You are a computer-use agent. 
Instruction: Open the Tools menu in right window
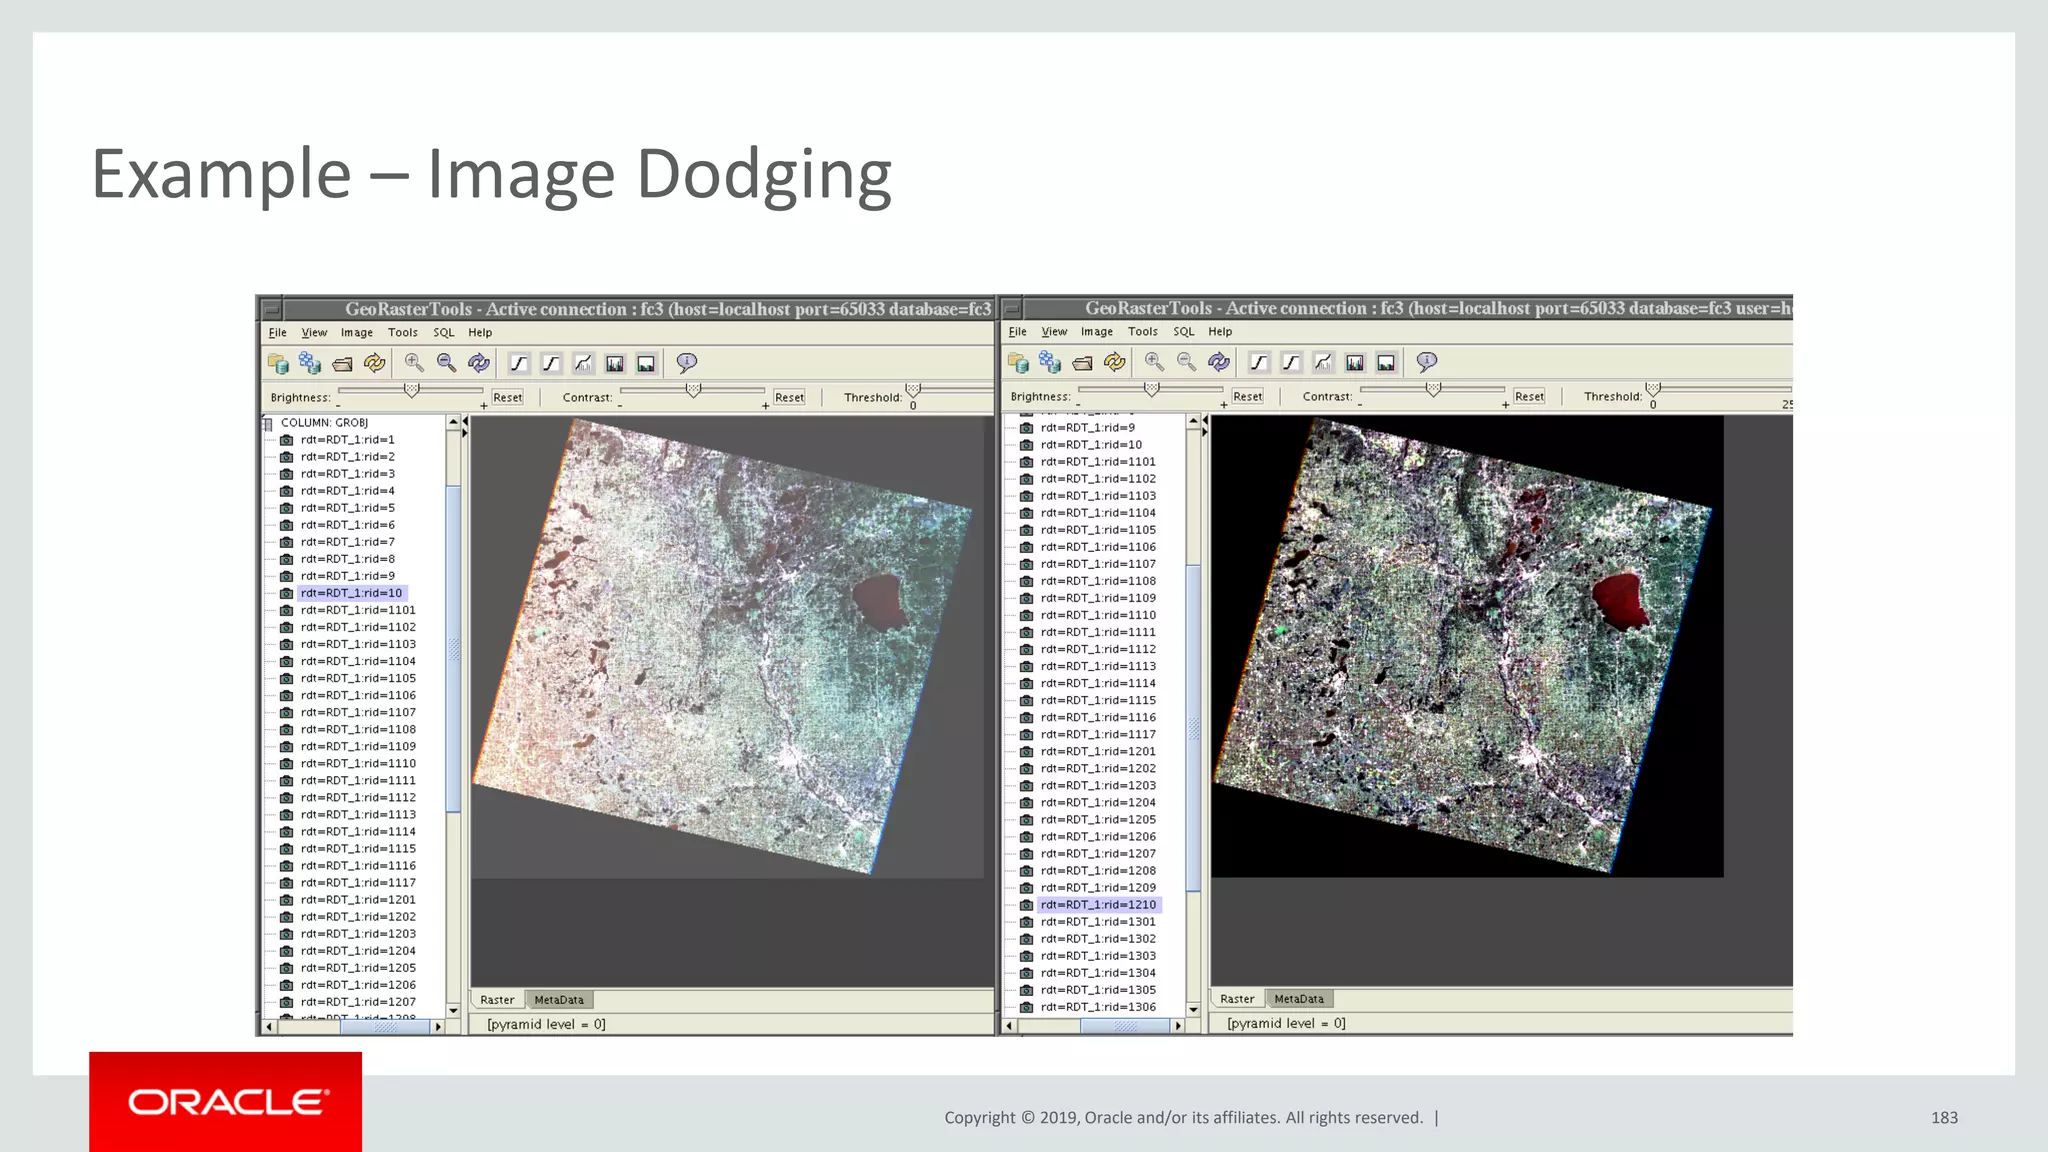click(x=1143, y=332)
